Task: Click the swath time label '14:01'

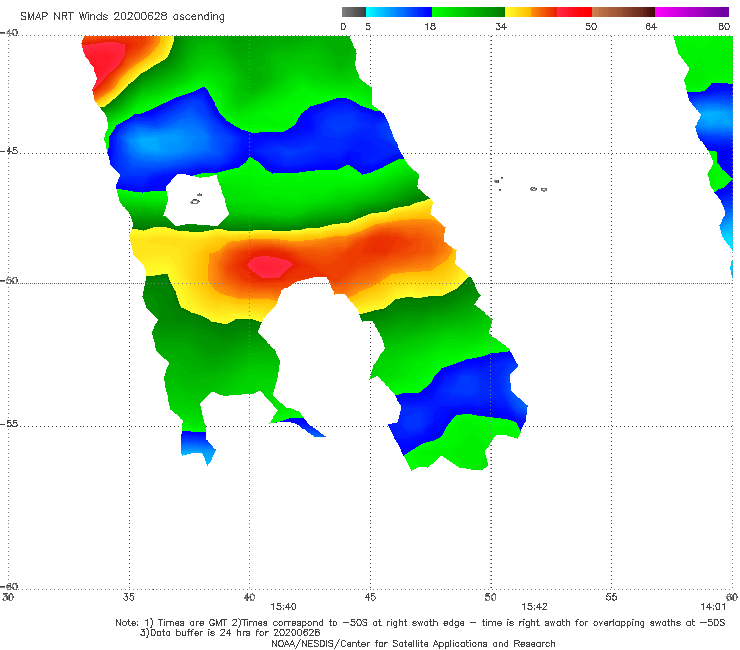Action: point(713,607)
